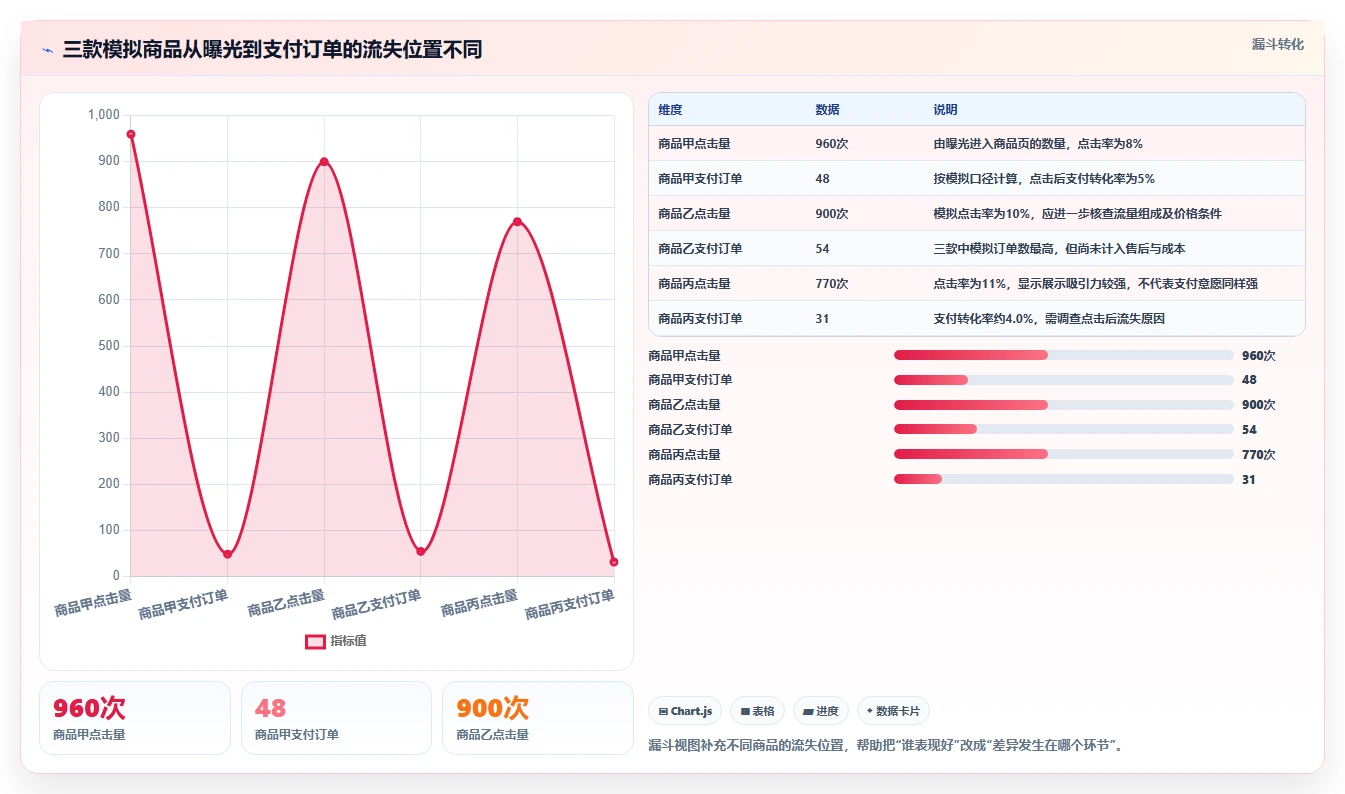Click progress value 31

coord(1249,480)
